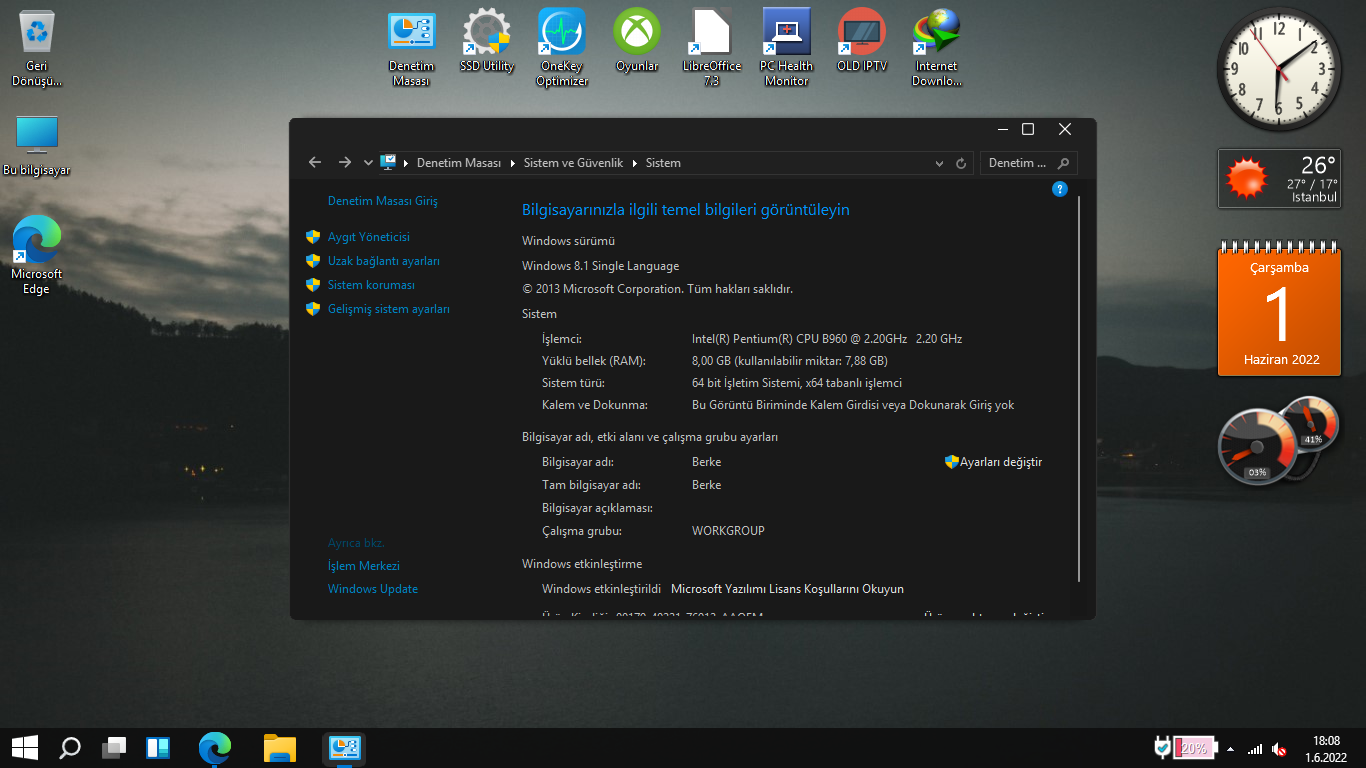
Task: Go back with the left arrow
Action: click(315, 162)
